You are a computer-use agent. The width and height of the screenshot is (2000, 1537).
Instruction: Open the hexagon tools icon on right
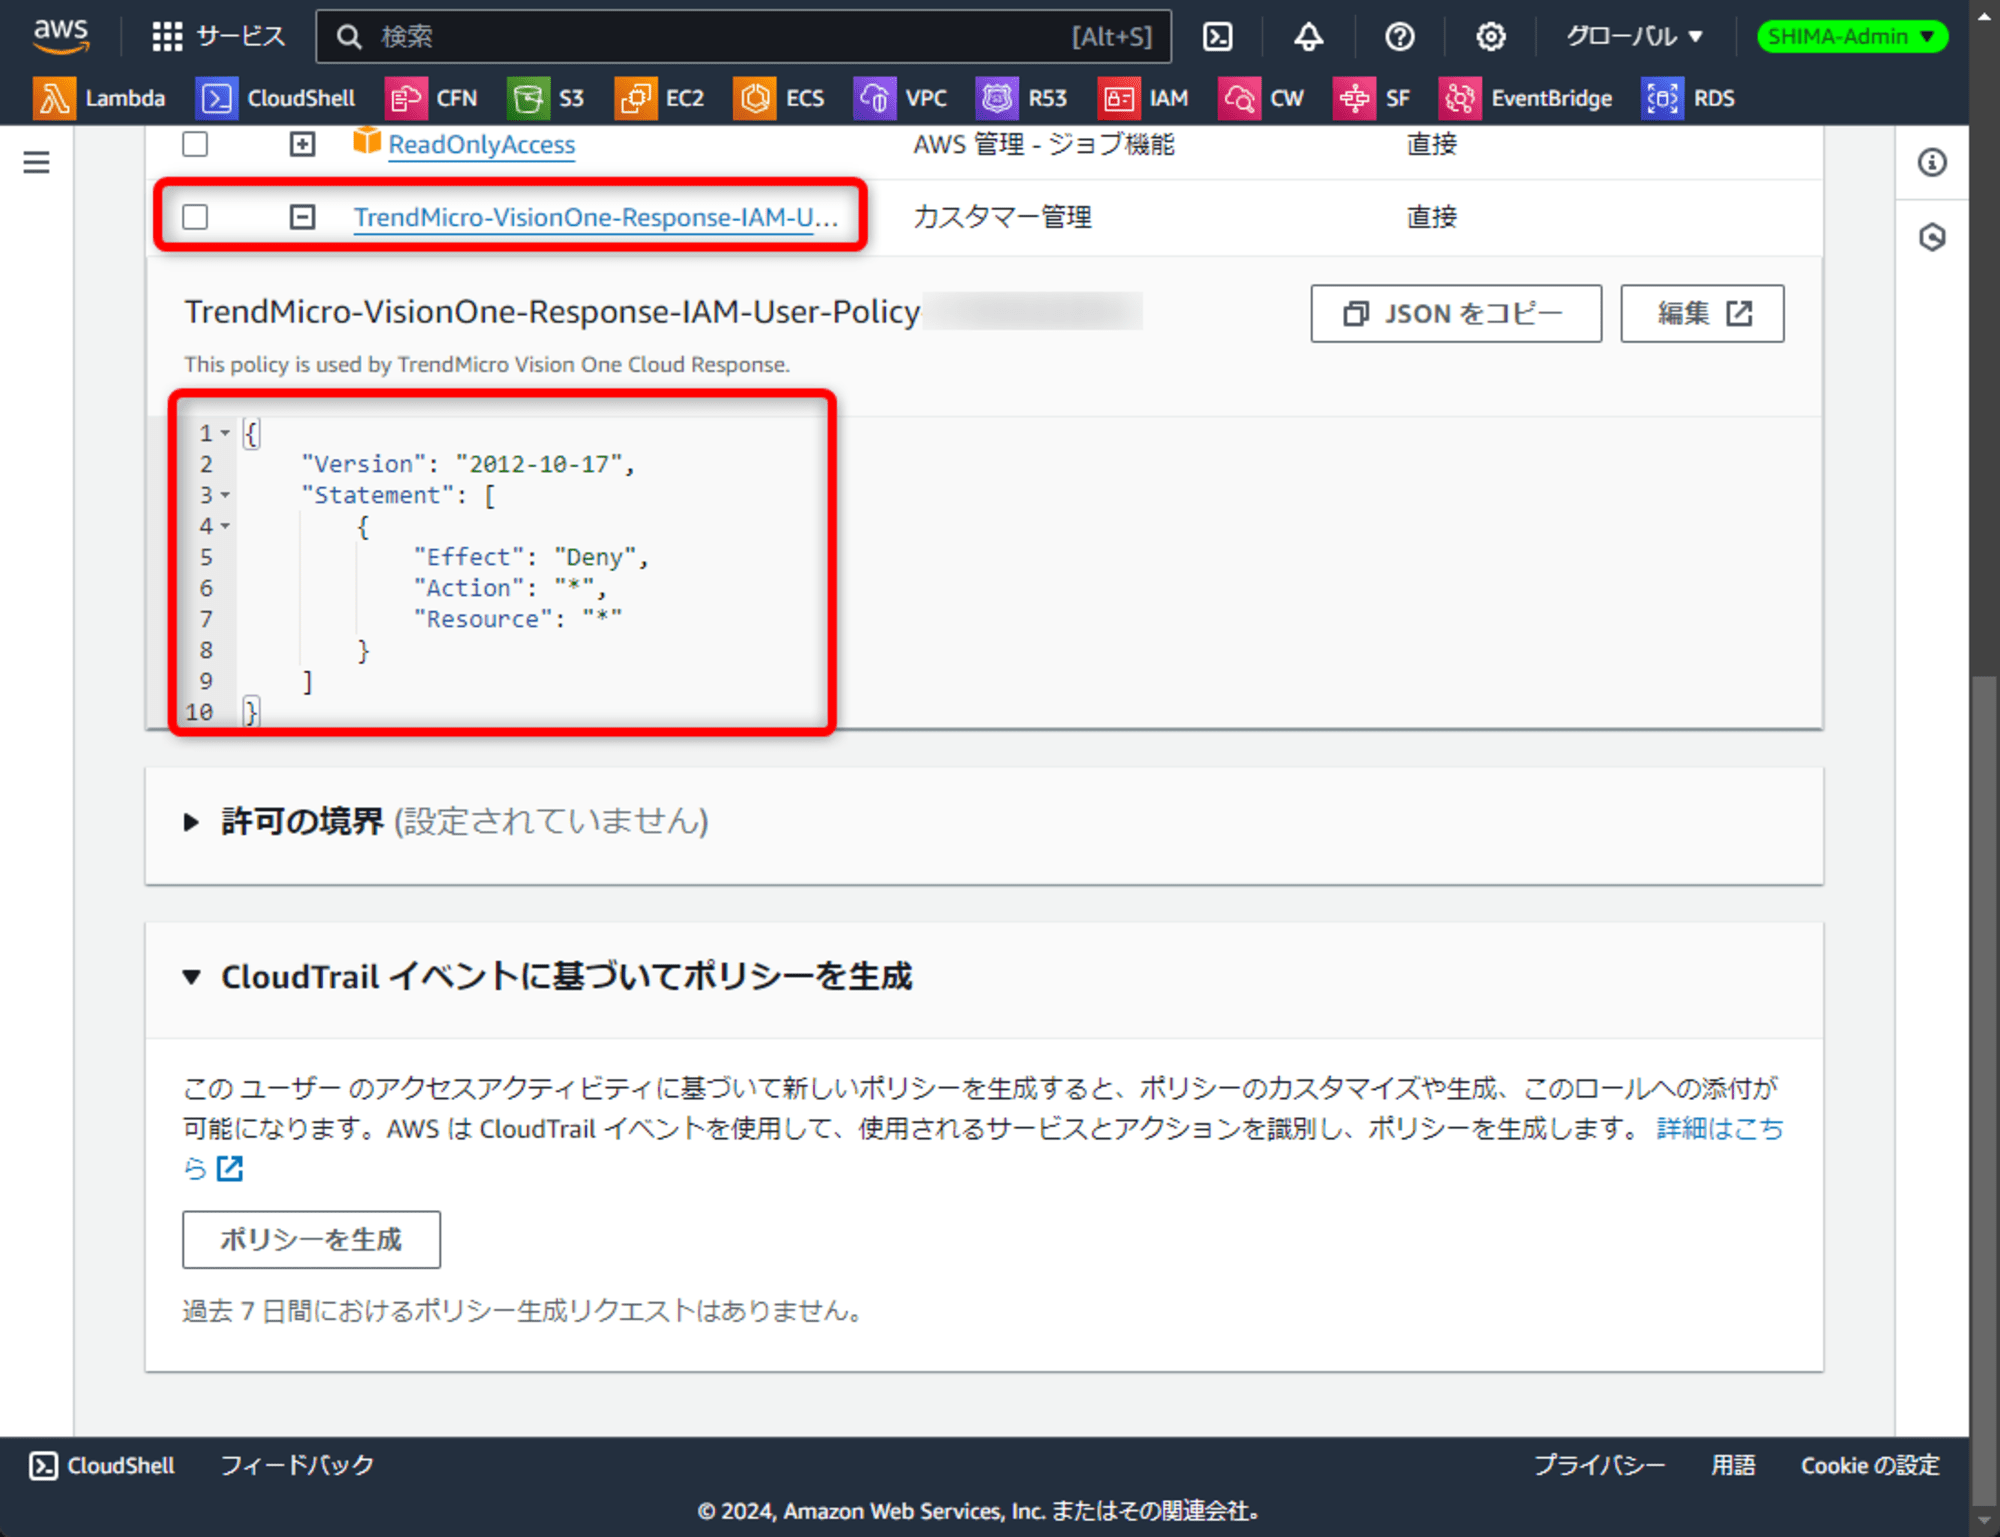tap(1932, 237)
